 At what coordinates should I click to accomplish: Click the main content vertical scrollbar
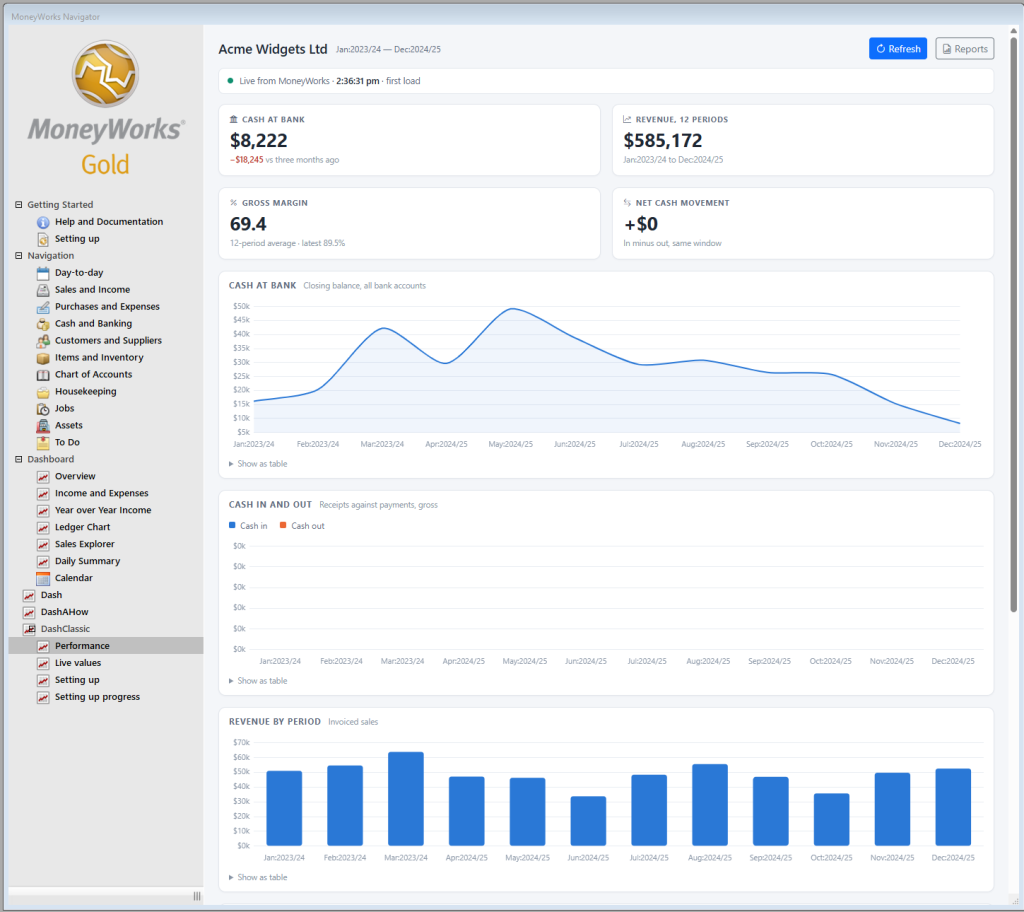point(1014,325)
